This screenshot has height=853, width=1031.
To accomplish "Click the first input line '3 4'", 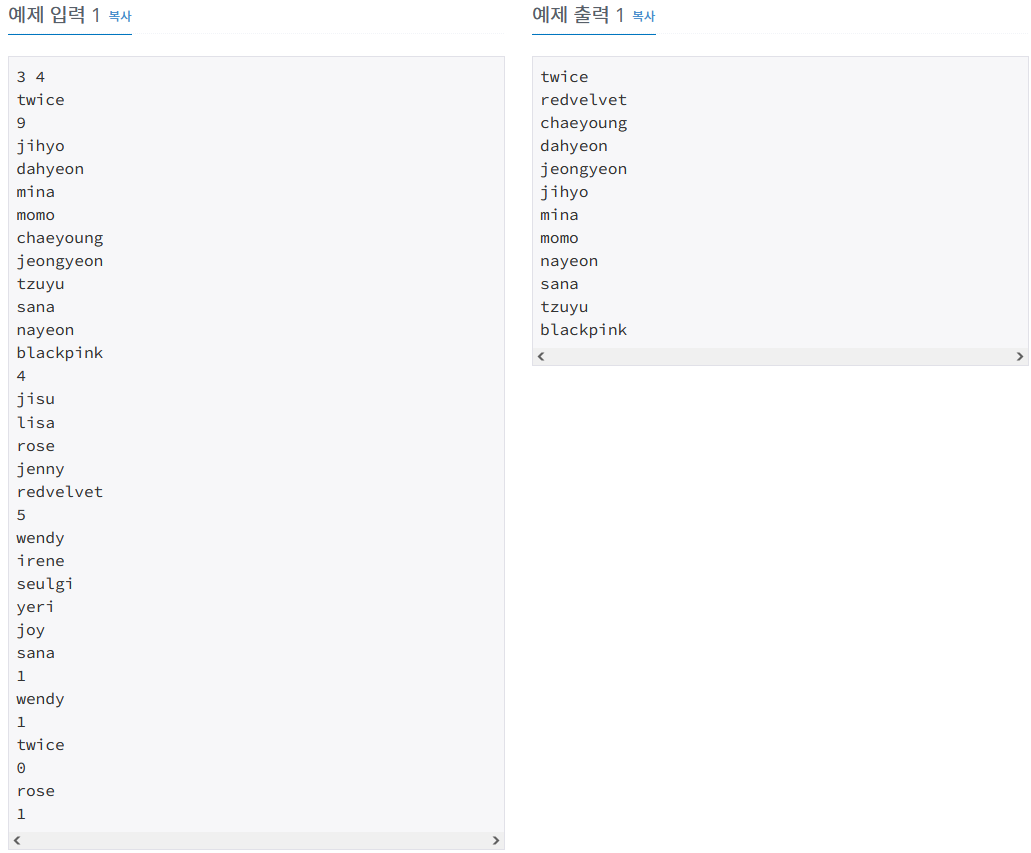I will tap(31, 77).
